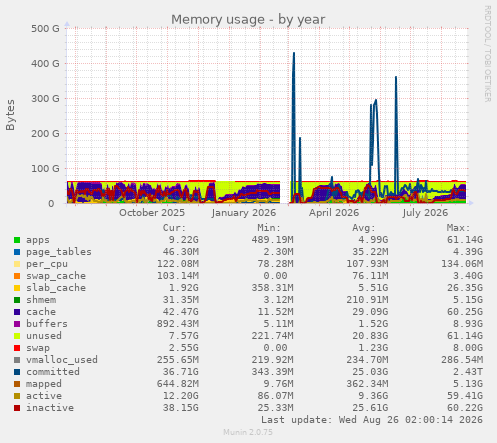
Task: Click the 'mapped' legend label
Action: tap(44, 384)
